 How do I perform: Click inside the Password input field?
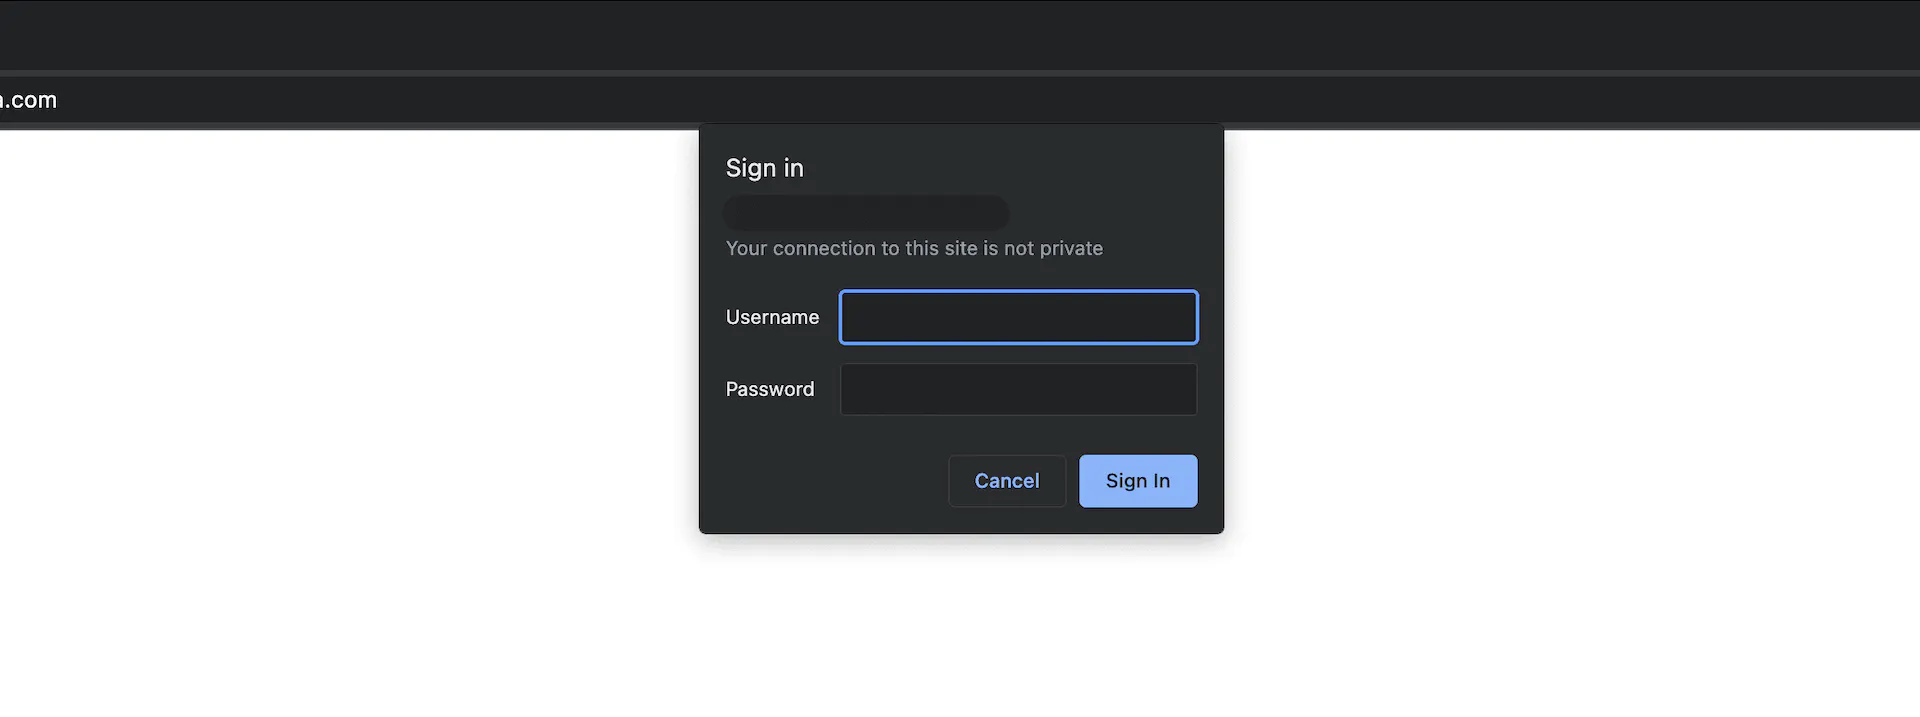[1017, 389]
